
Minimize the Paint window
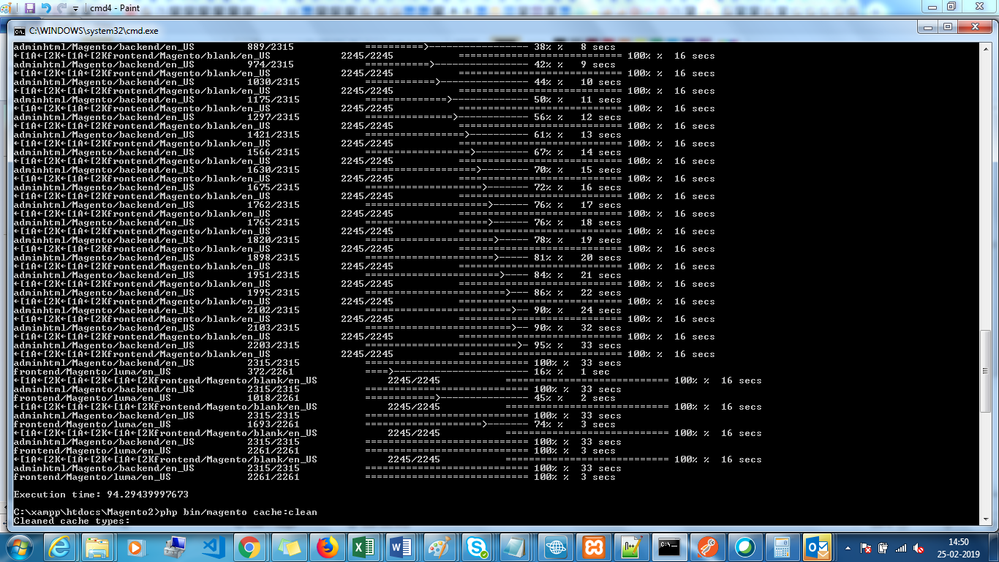pyautogui.click(x=932, y=7)
